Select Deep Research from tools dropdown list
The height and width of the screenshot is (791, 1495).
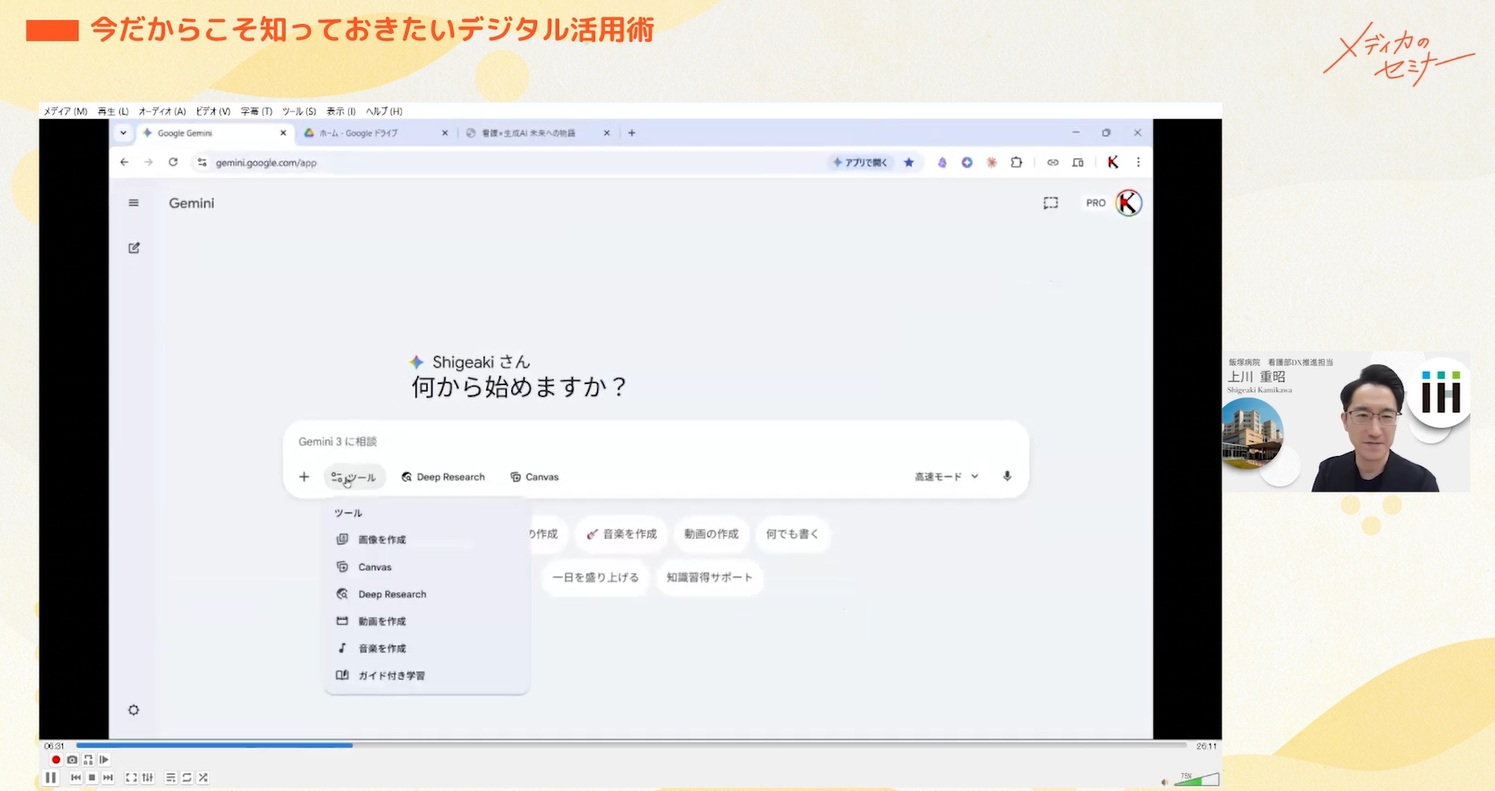click(427, 594)
